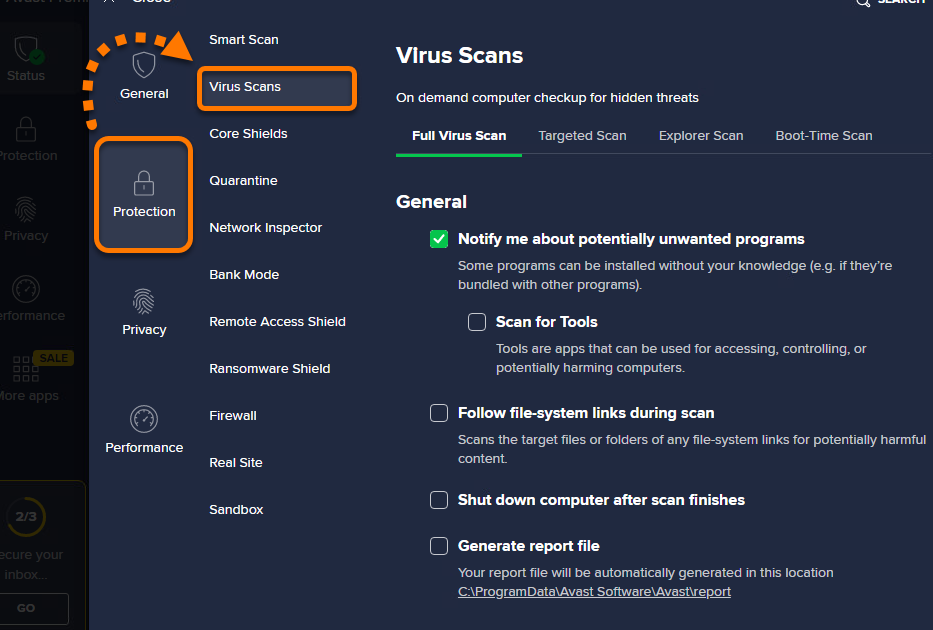Open the Boot-Time Scan tab
Image resolution: width=933 pixels, height=630 pixels.
pos(823,135)
